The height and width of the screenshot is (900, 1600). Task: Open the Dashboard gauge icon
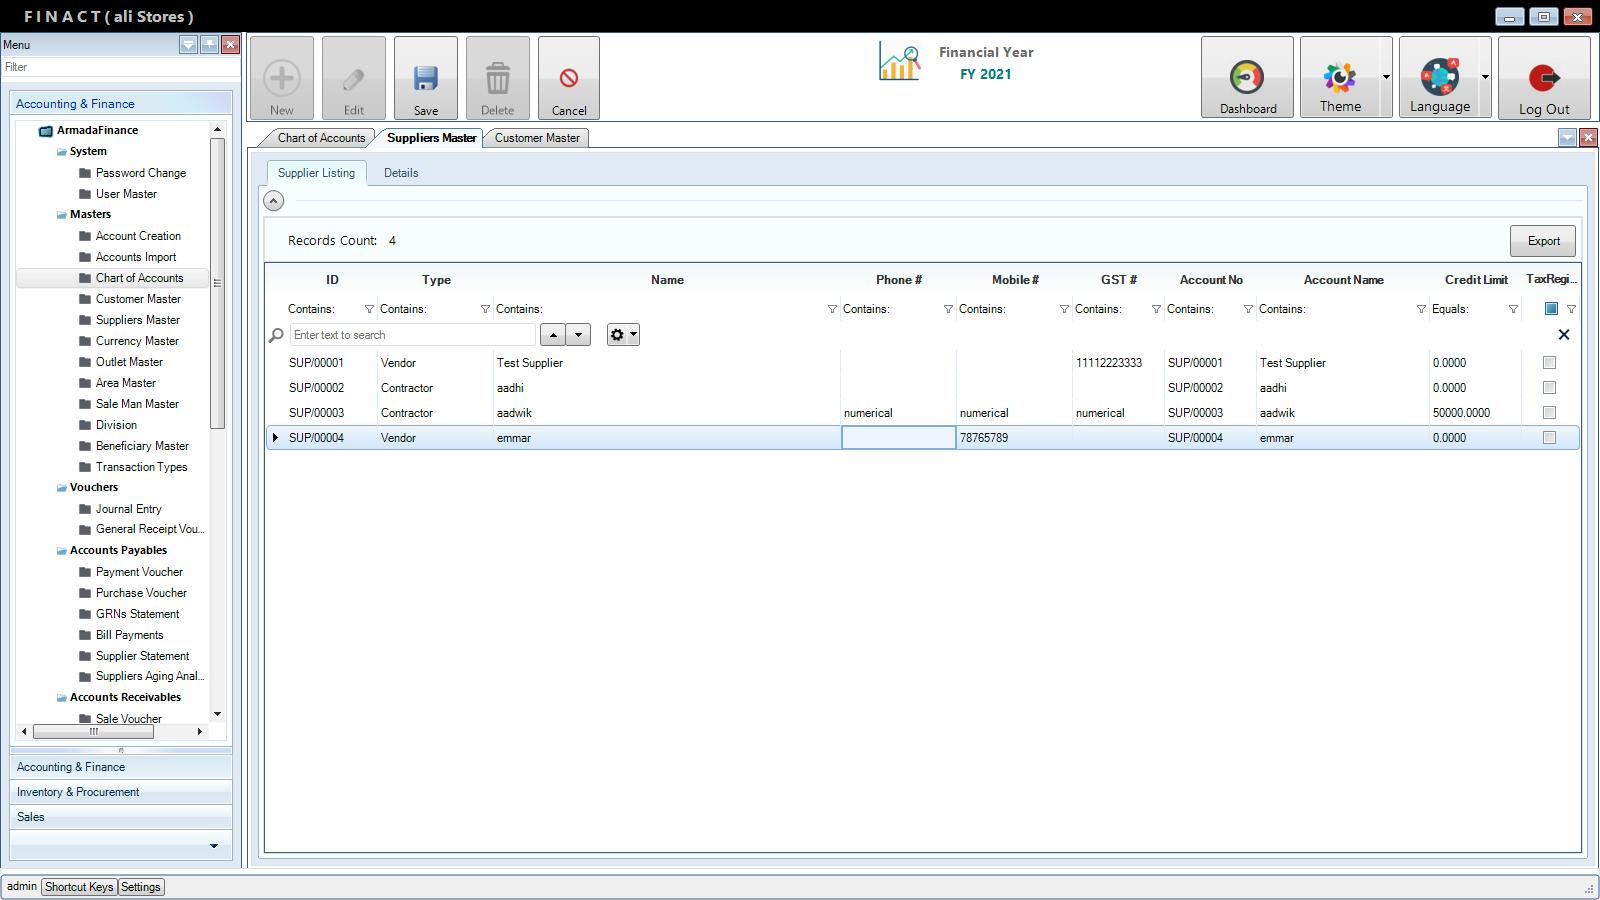pyautogui.click(x=1246, y=78)
